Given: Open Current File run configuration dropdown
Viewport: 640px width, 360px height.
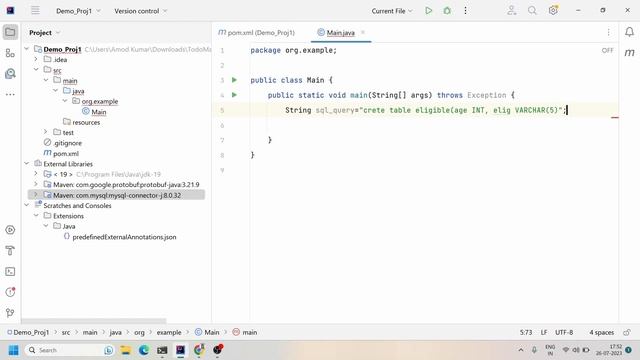Looking at the screenshot, I should point(392,11).
